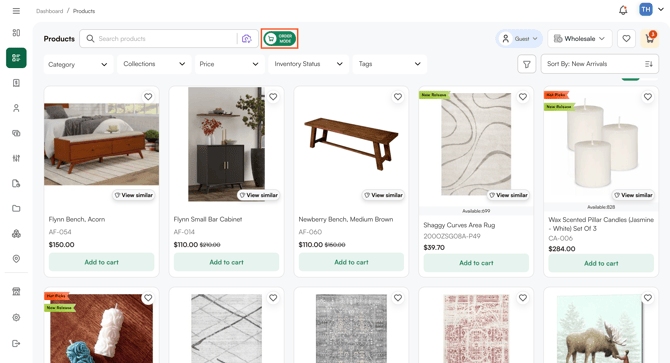Toggle the Order Mode switch
Image resolution: width=670 pixels, height=363 pixels.
click(279, 39)
